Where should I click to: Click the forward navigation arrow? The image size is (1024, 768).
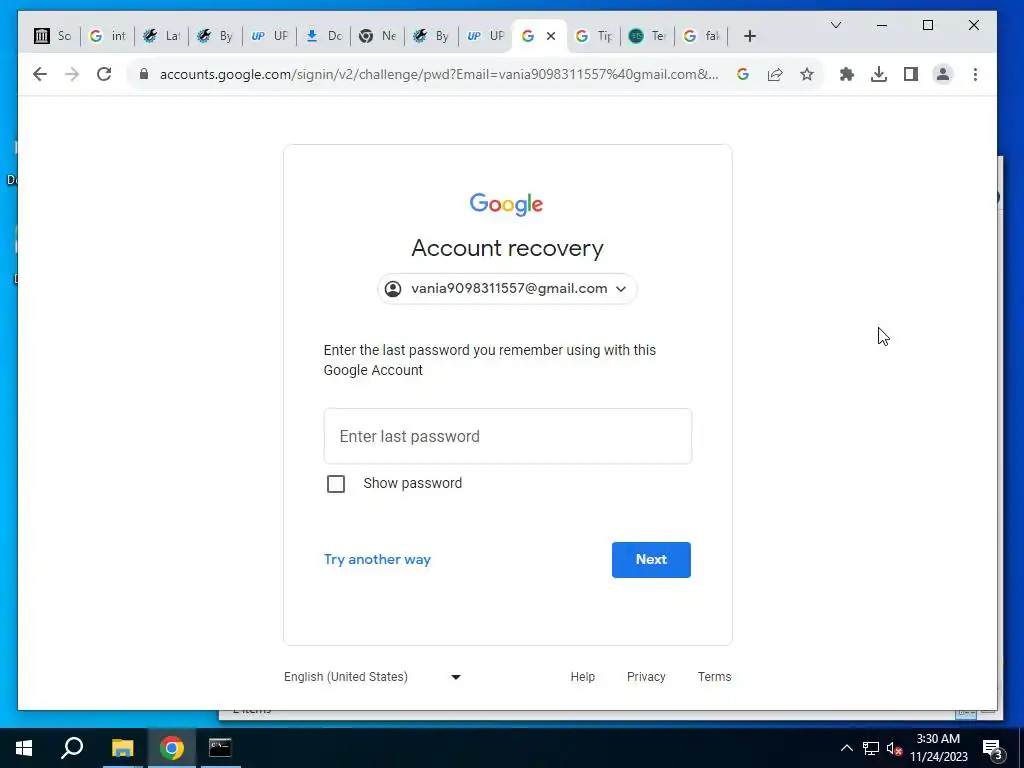coord(72,74)
